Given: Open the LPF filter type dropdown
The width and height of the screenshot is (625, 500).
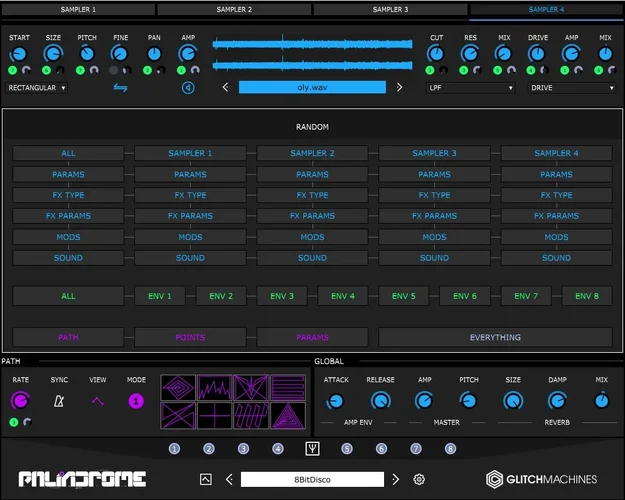Looking at the screenshot, I should [x=469, y=88].
